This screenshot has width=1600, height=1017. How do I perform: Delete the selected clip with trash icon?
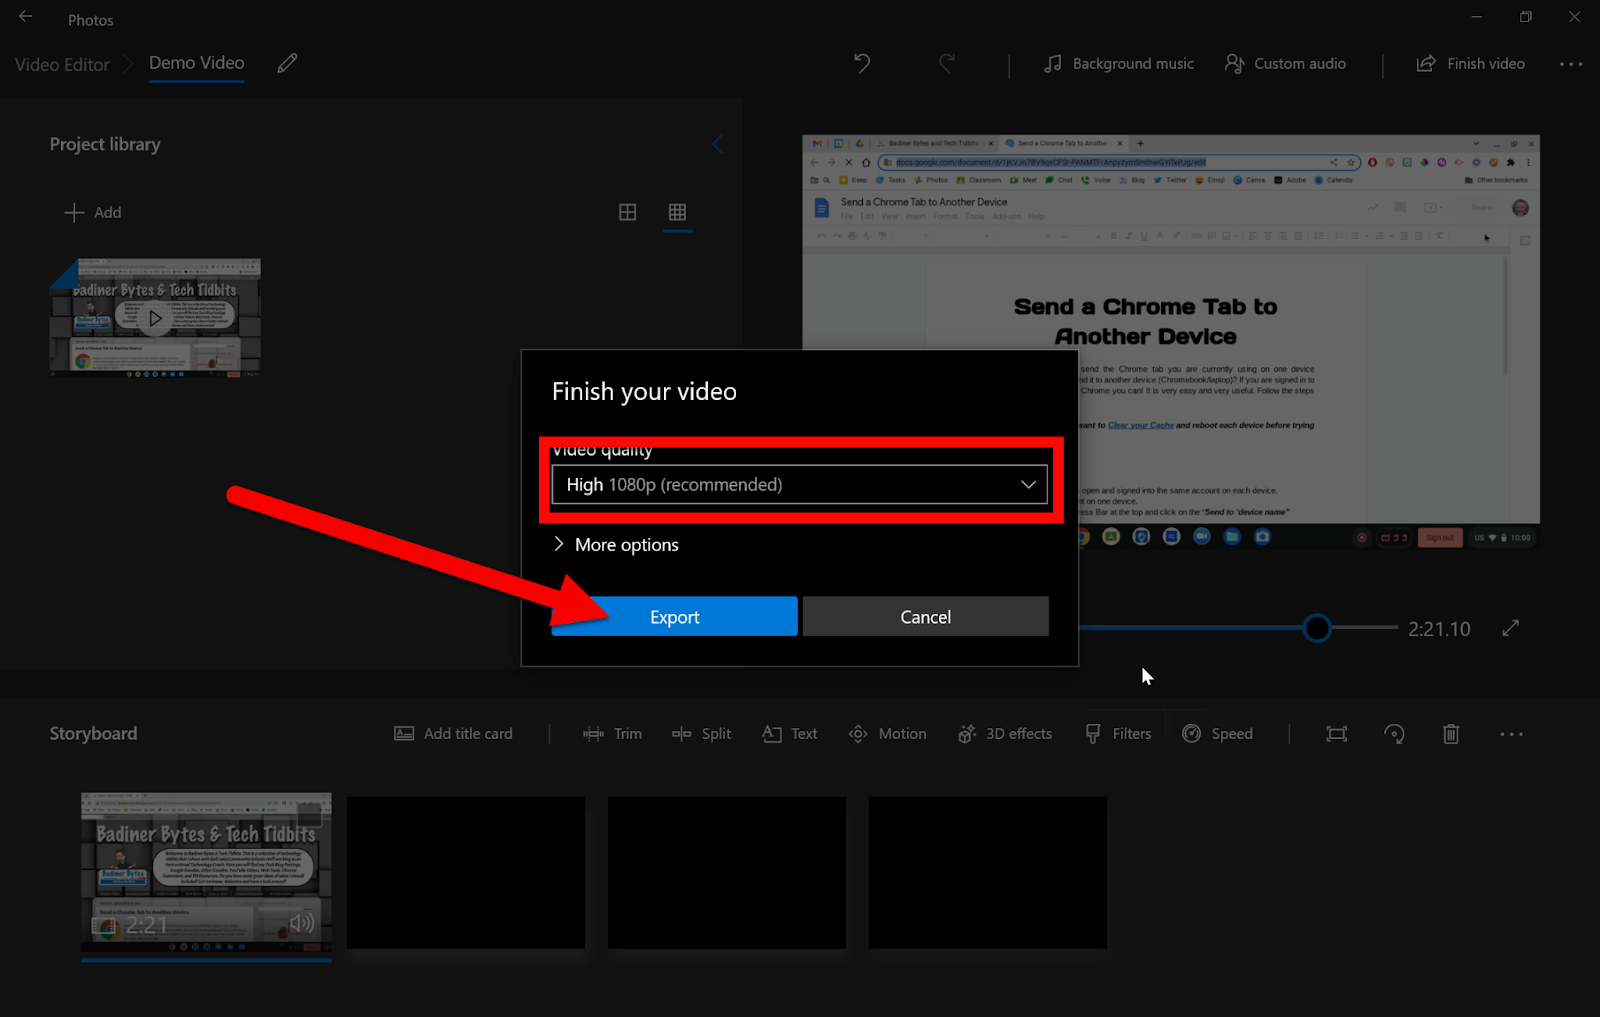[1451, 734]
